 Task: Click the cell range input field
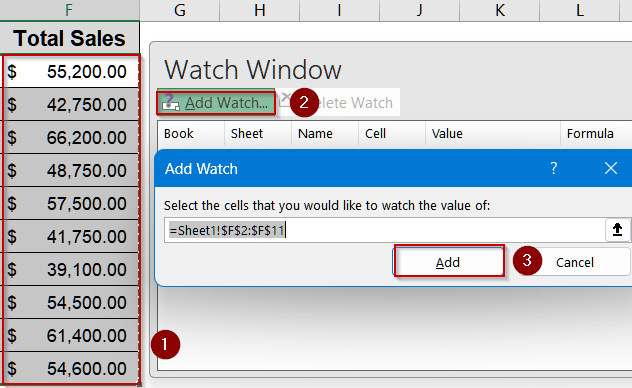tap(385, 230)
